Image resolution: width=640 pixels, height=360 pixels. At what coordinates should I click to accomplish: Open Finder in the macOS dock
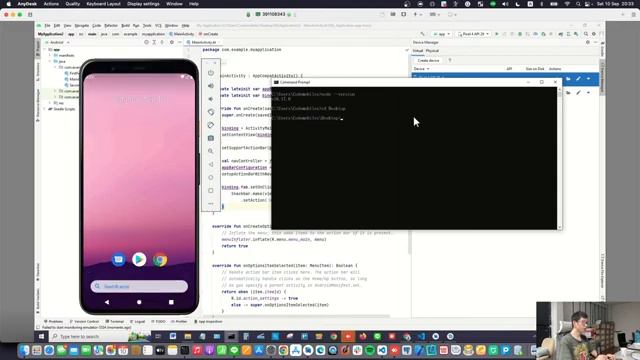click(24, 350)
